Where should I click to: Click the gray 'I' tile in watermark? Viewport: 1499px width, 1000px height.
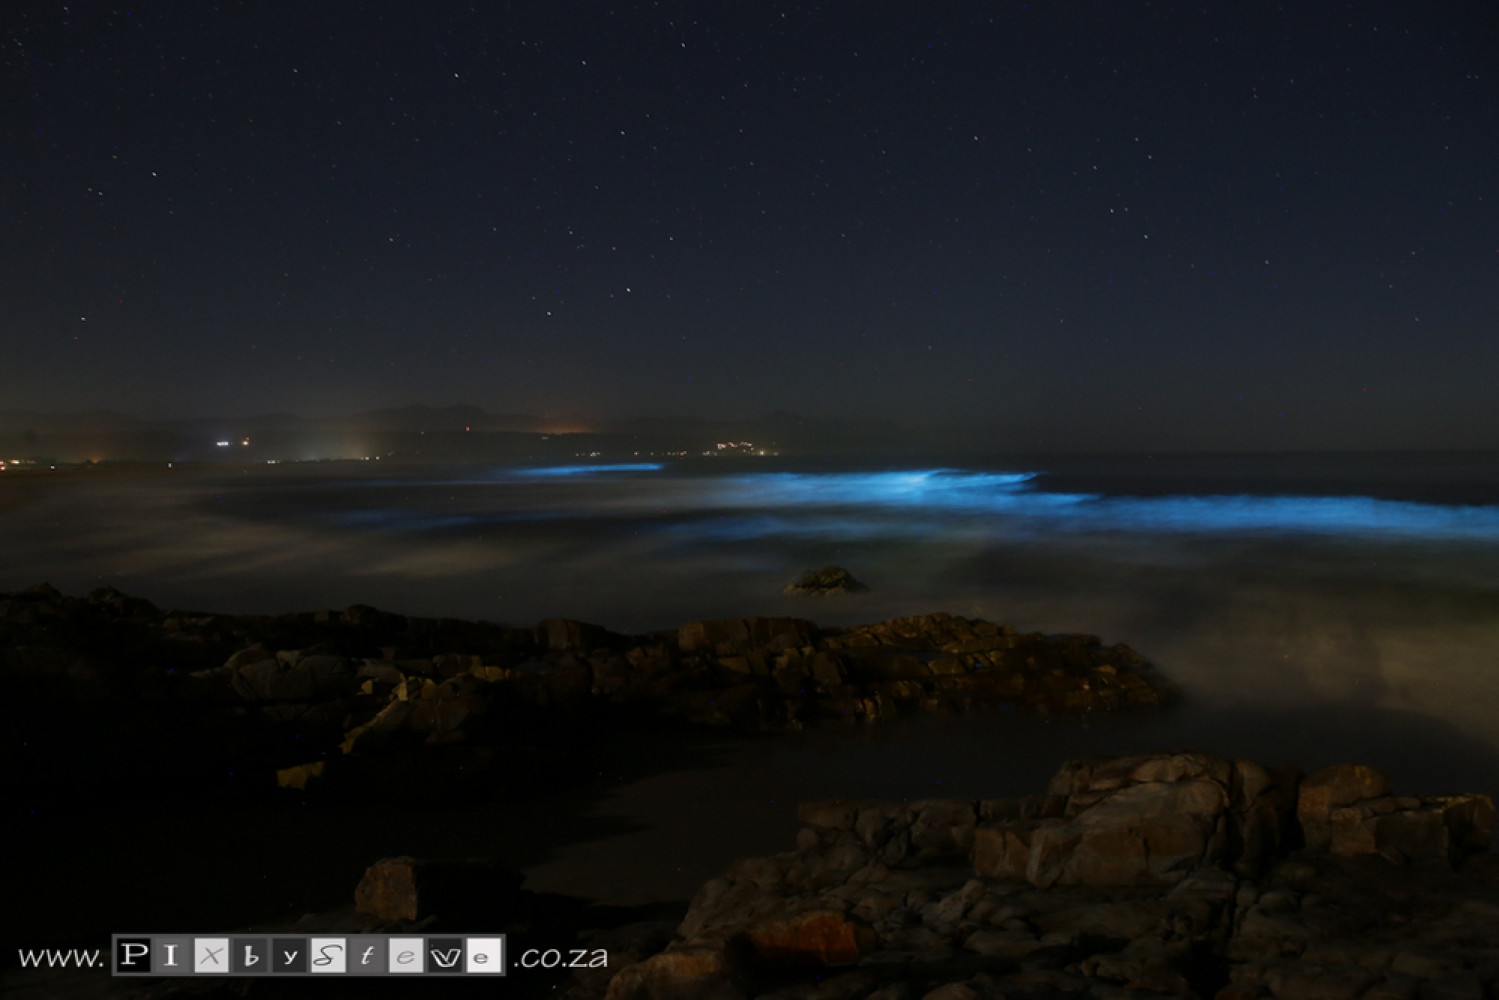click(171, 955)
